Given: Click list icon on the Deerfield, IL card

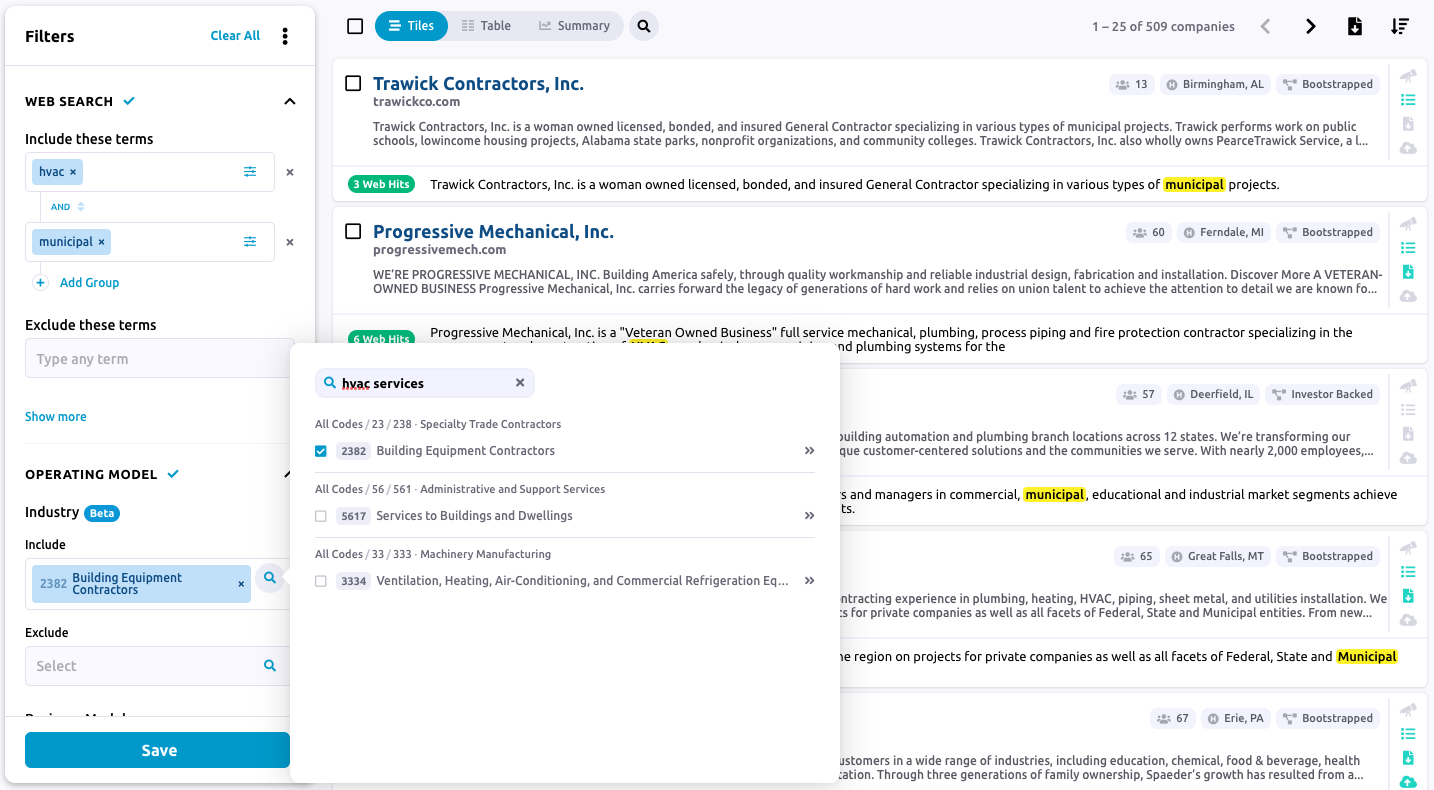Looking at the screenshot, I should [1408, 410].
